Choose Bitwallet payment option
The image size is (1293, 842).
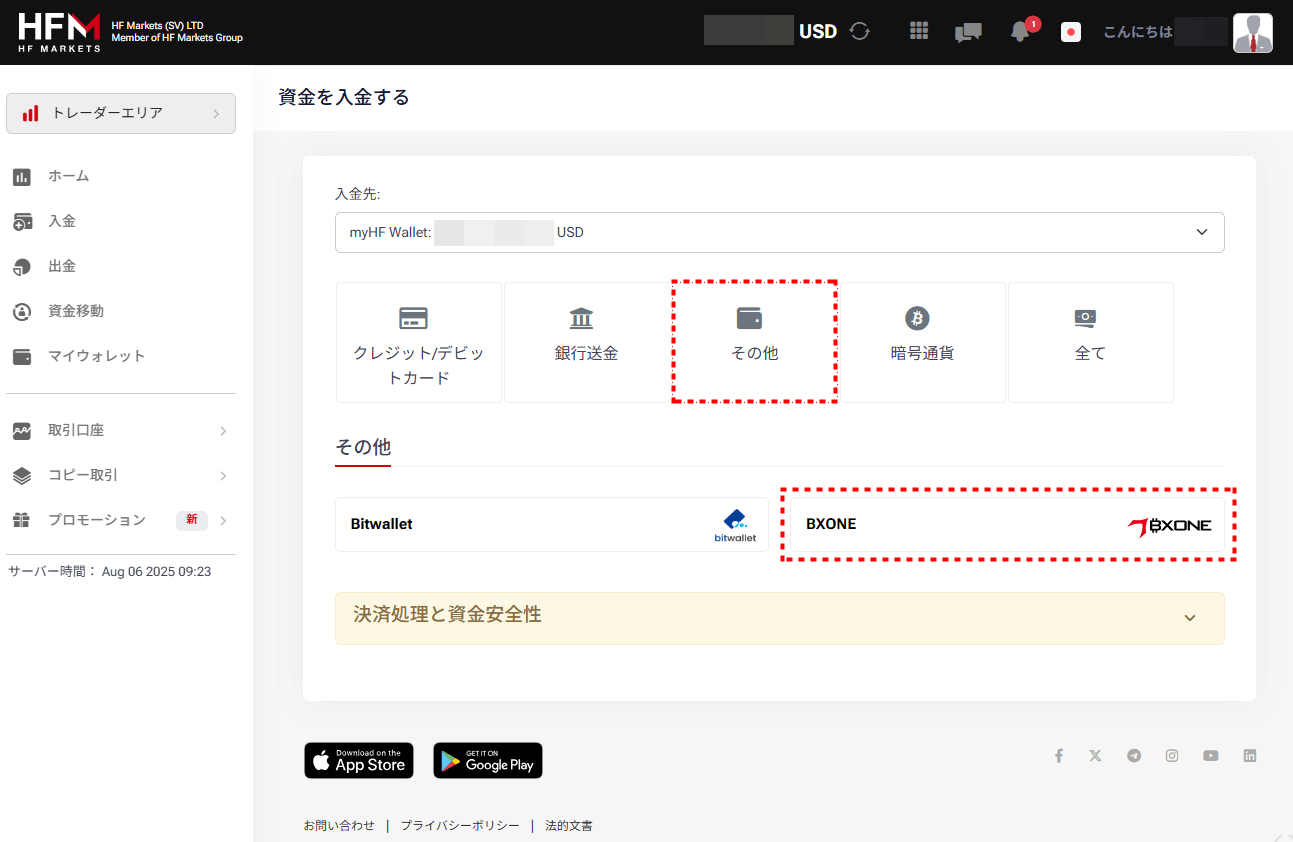(x=552, y=525)
